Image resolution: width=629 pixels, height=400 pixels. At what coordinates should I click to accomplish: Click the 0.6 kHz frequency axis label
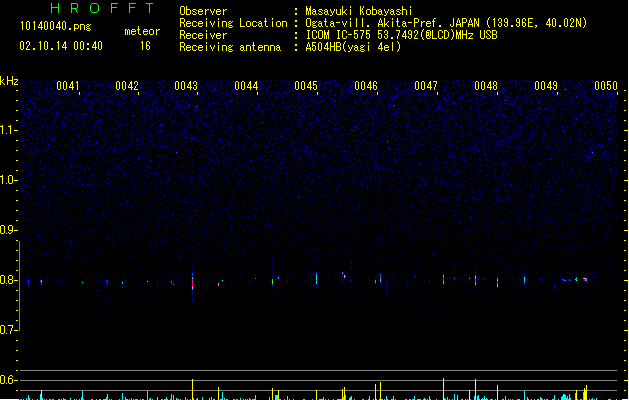coord(8,380)
